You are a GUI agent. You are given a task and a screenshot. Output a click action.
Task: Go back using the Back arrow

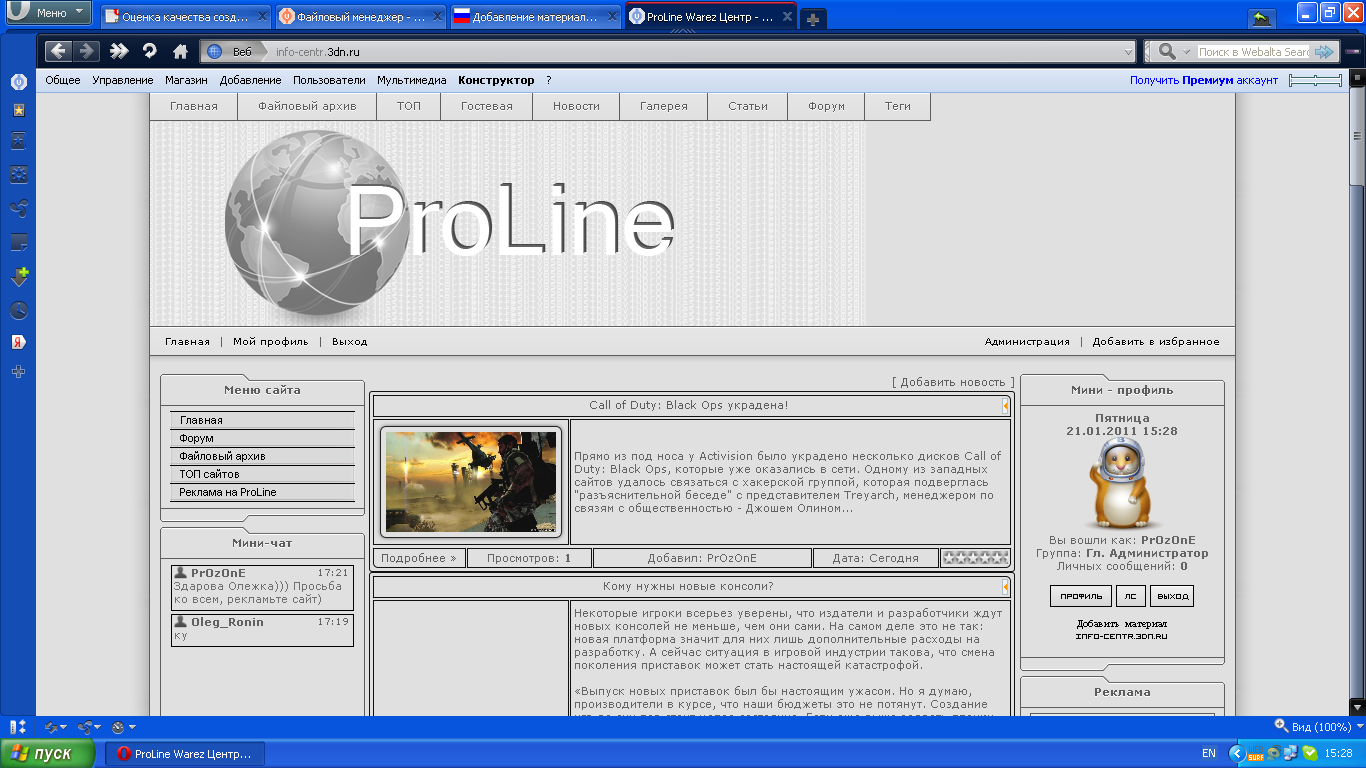pos(58,51)
